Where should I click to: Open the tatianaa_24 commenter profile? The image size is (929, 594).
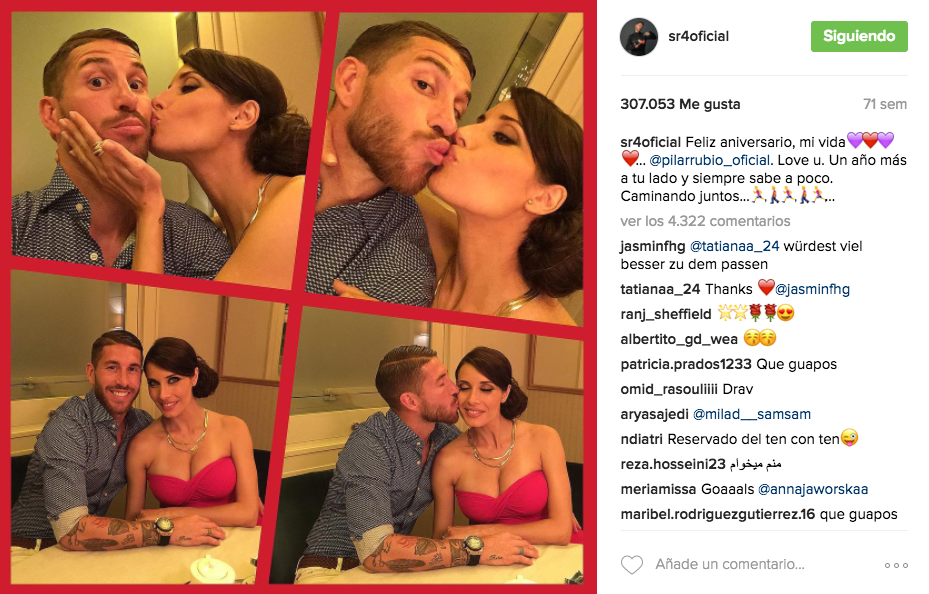[x=660, y=289]
